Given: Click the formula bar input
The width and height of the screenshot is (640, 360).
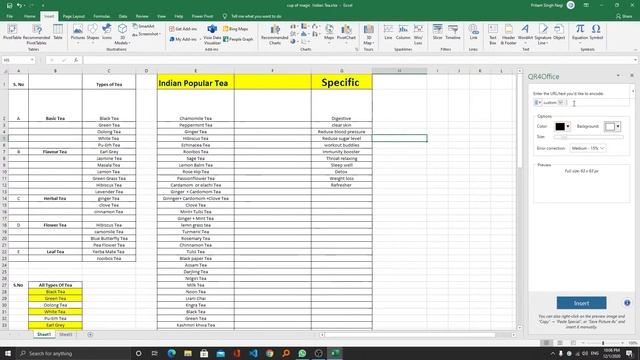Looking at the screenshot, I should (x=358, y=60).
